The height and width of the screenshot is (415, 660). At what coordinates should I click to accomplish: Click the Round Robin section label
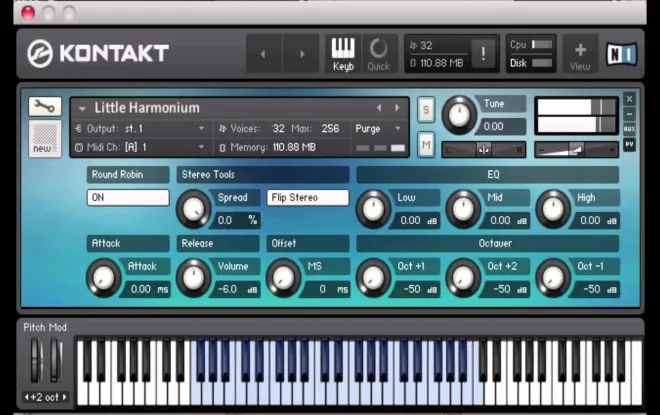[x=128, y=175]
